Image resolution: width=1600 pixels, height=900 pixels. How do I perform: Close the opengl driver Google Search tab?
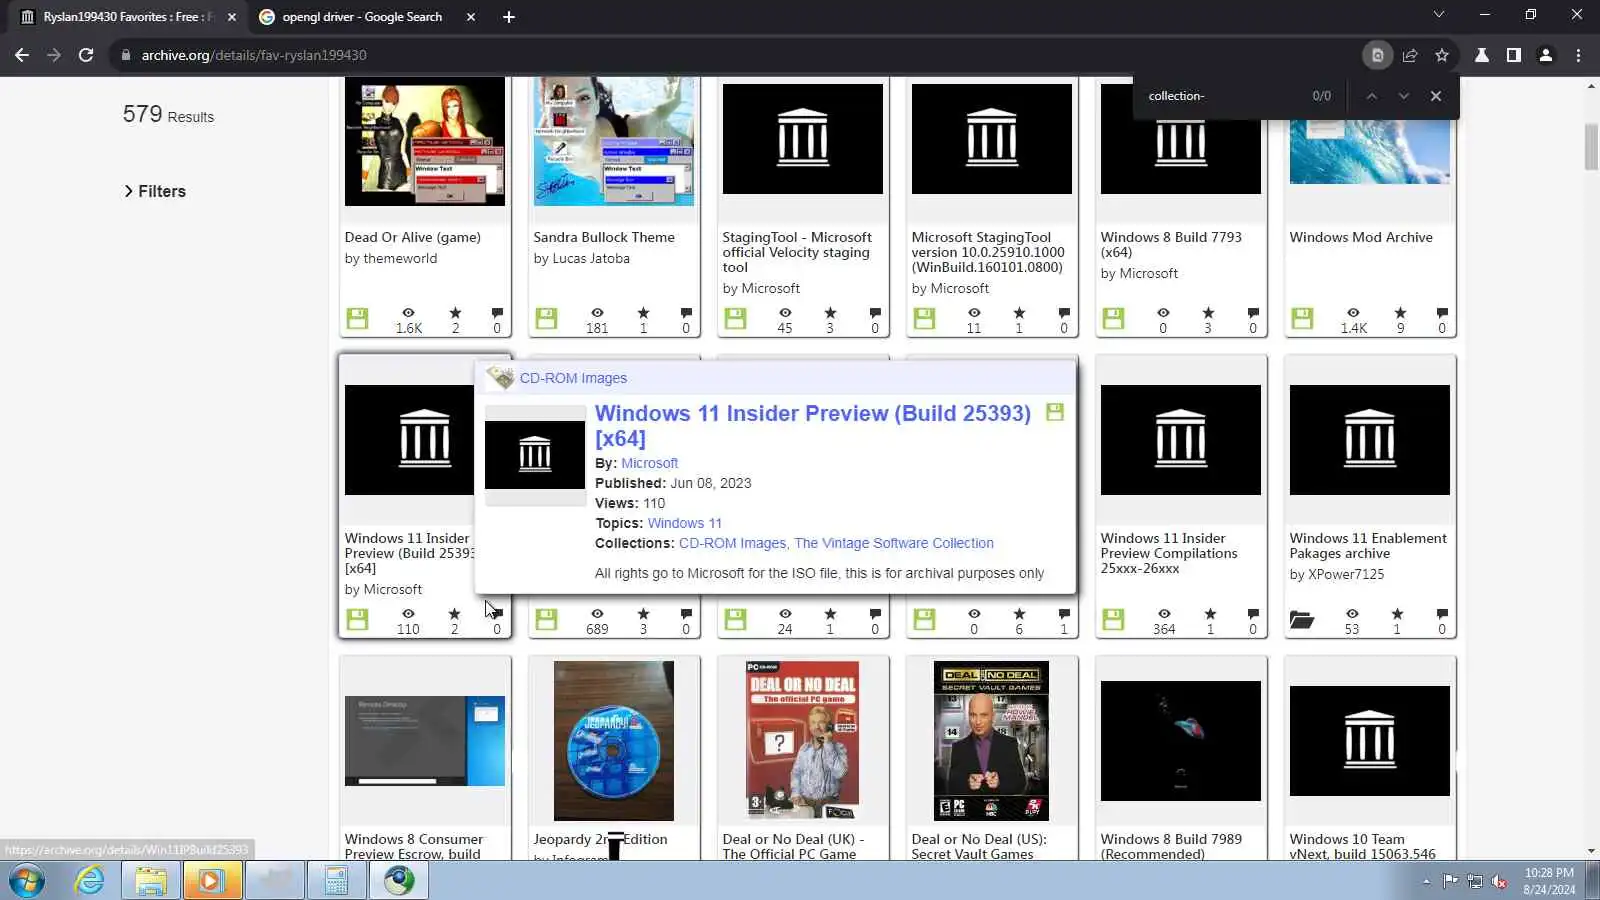[x=471, y=17]
